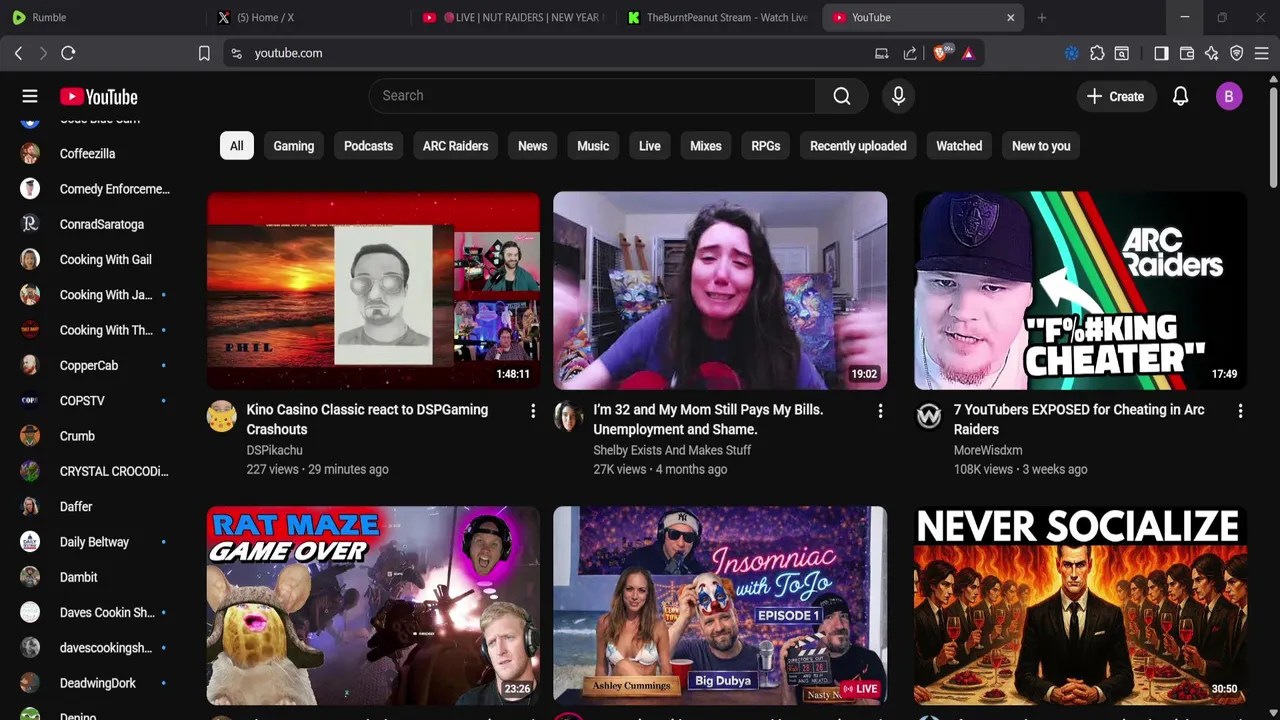Select the Live filter chip
Image resolution: width=1280 pixels, height=720 pixels.
[x=650, y=146]
